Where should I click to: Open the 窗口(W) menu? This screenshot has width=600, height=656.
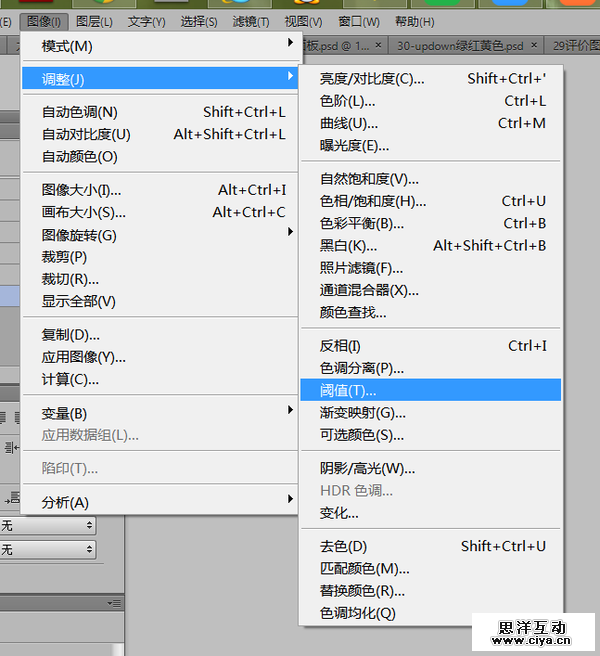click(x=359, y=21)
